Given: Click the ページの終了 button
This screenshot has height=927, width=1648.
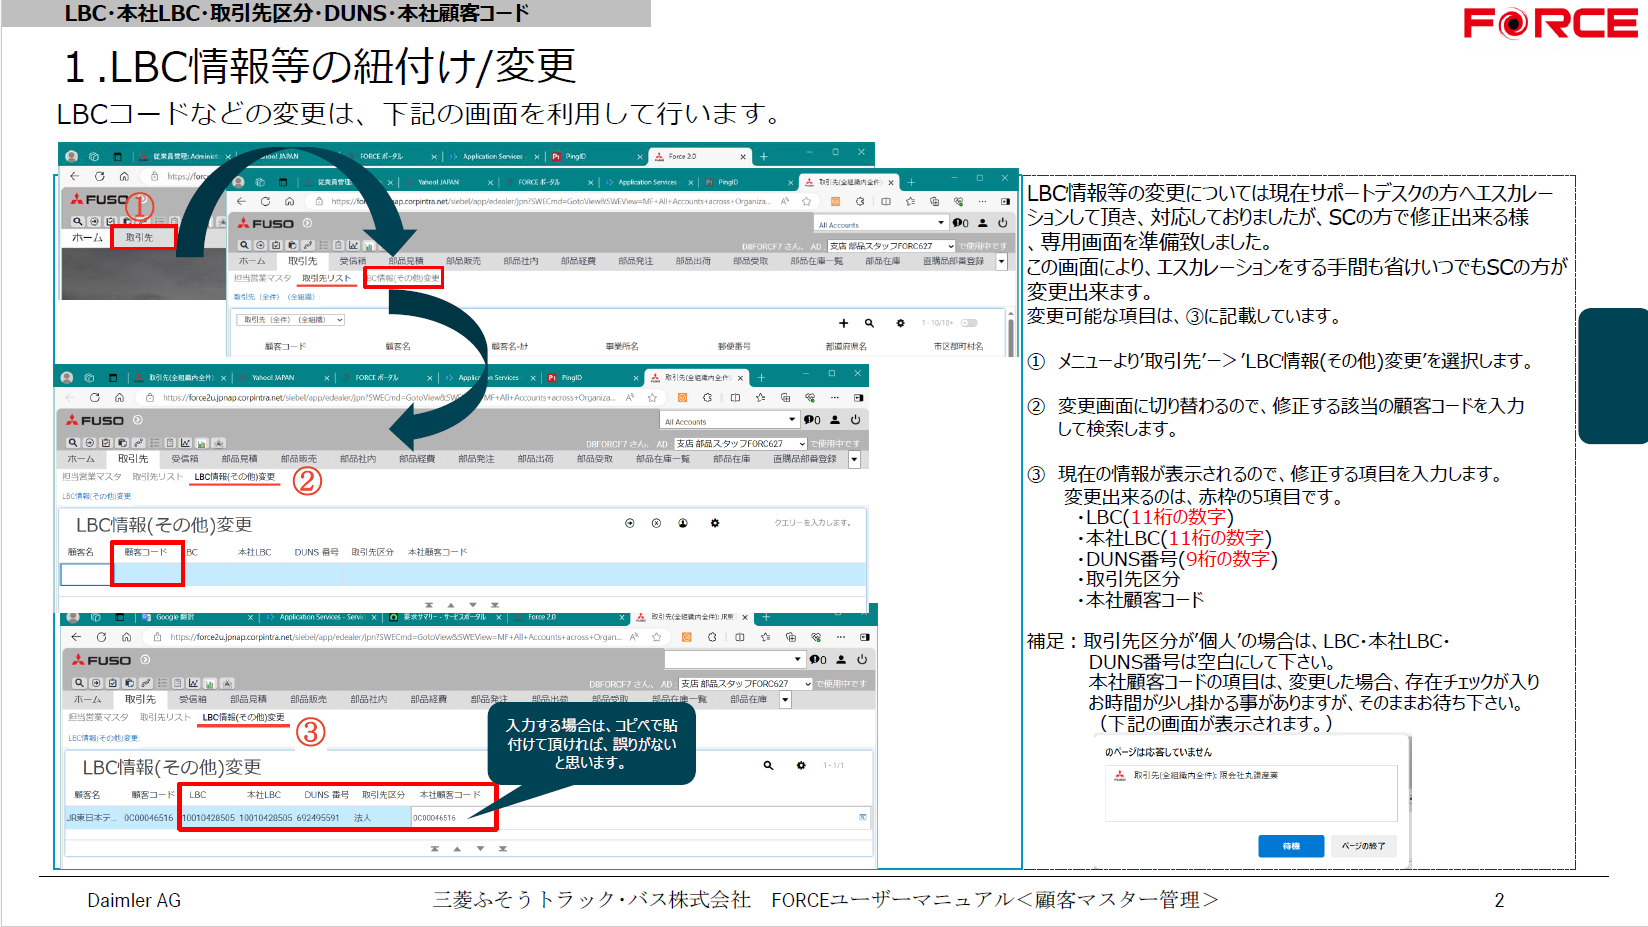Looking at the screenshot, I should click(1363, 846).
